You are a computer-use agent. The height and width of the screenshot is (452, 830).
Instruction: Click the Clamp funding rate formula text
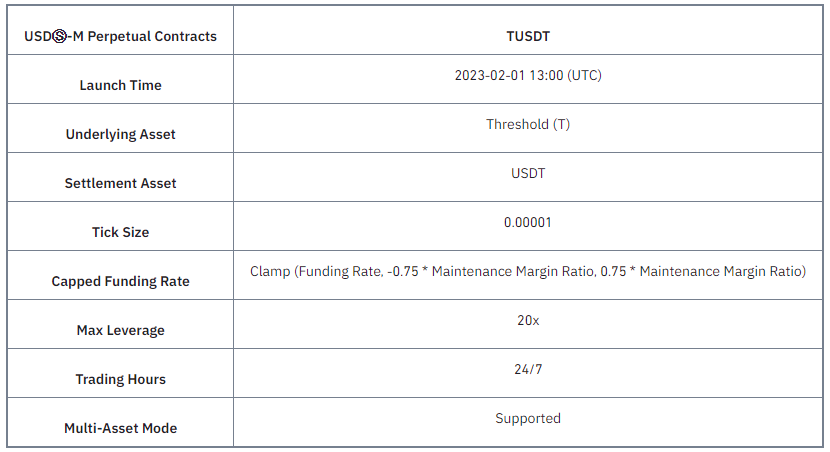[x=528, y=272]
